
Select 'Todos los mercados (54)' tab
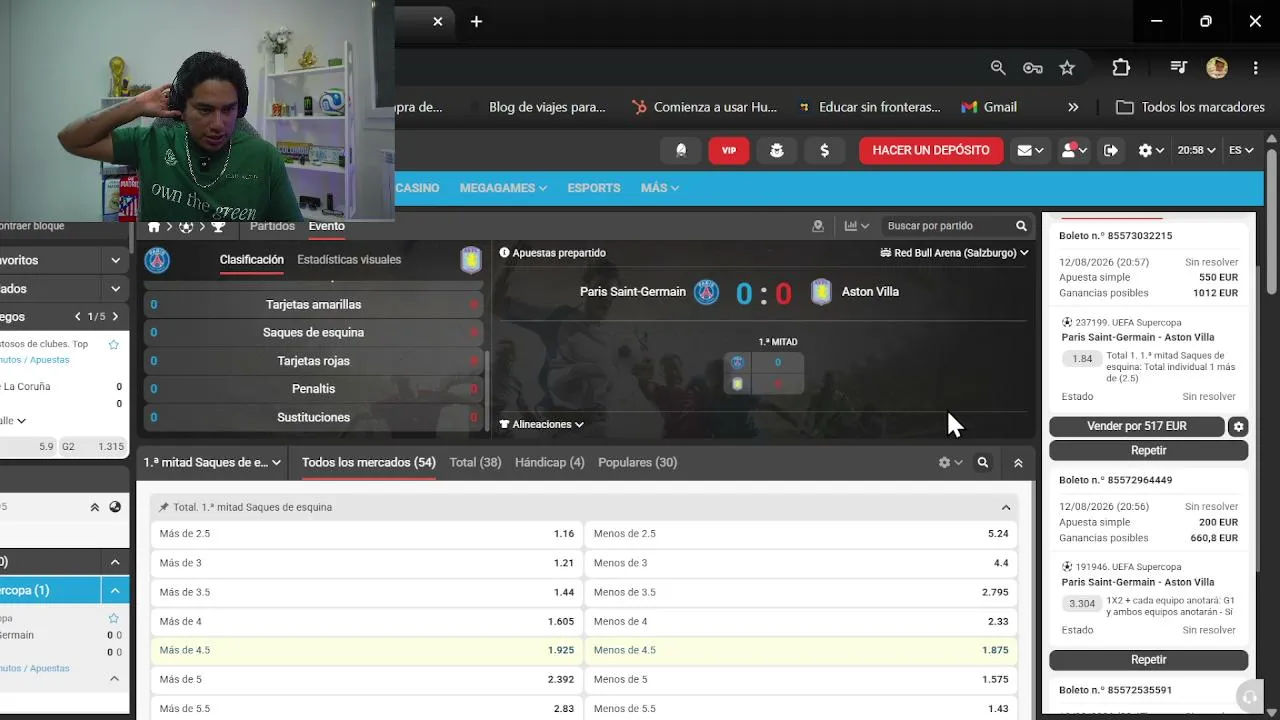click(x=369, y=463)
